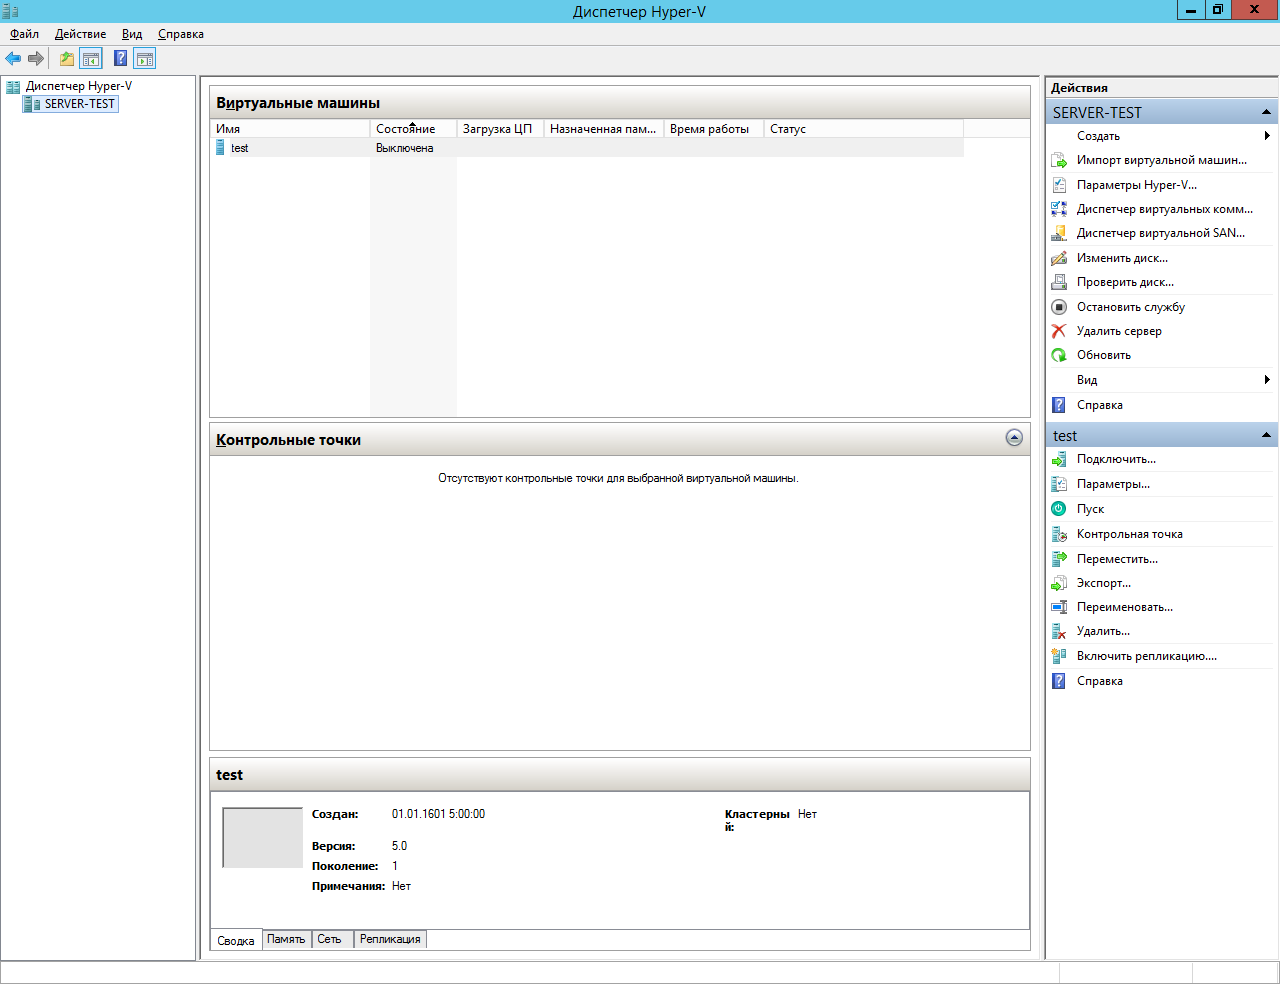Click the Up one level folder icon
Screen dimensions: 1280x984
tap(66, 59)
